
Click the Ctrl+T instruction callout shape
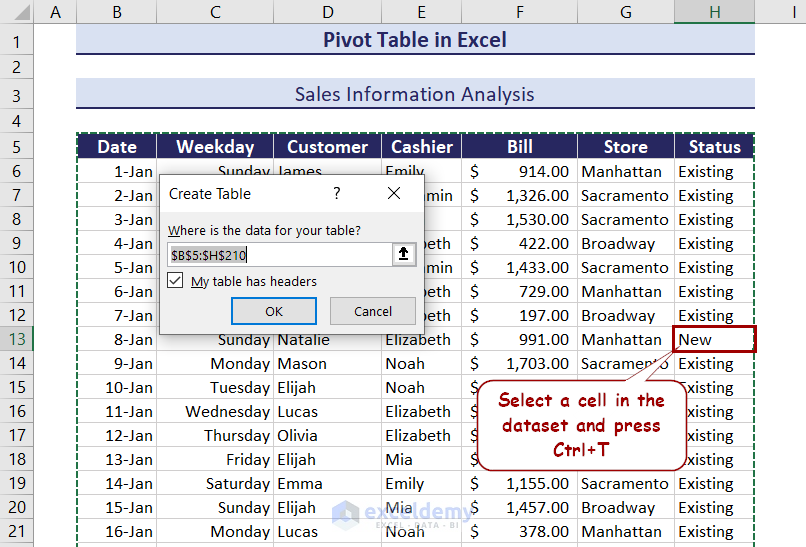click(x=581, y=425)
